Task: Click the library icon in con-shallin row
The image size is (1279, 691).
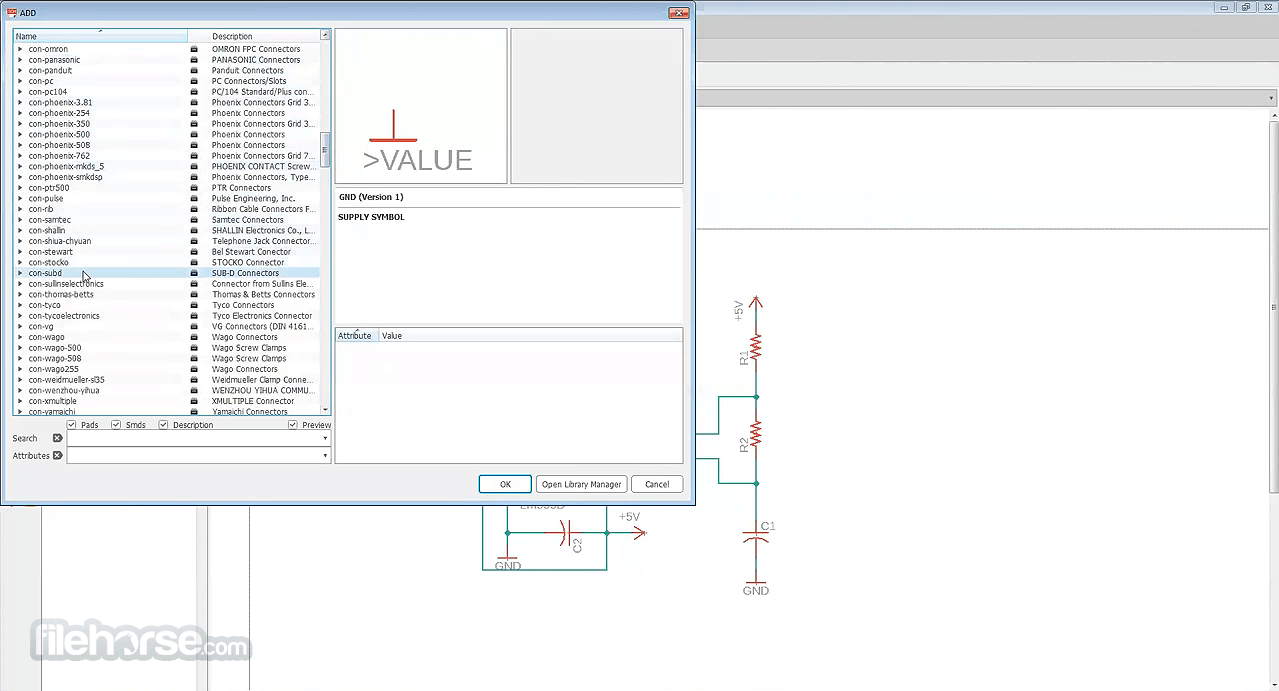Action: [x=194, y=231]
